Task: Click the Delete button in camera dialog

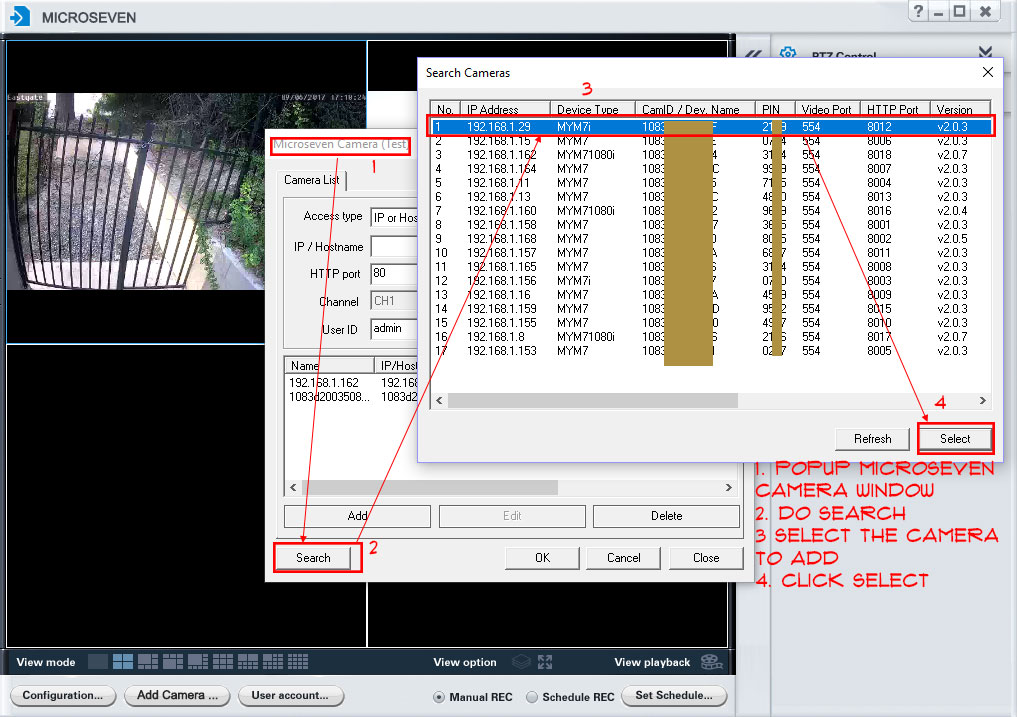Action: click(666, 516)
